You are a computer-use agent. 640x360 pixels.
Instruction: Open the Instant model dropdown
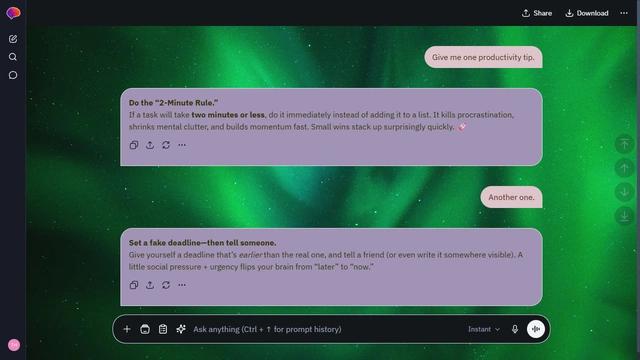click(x=484, y=329)
